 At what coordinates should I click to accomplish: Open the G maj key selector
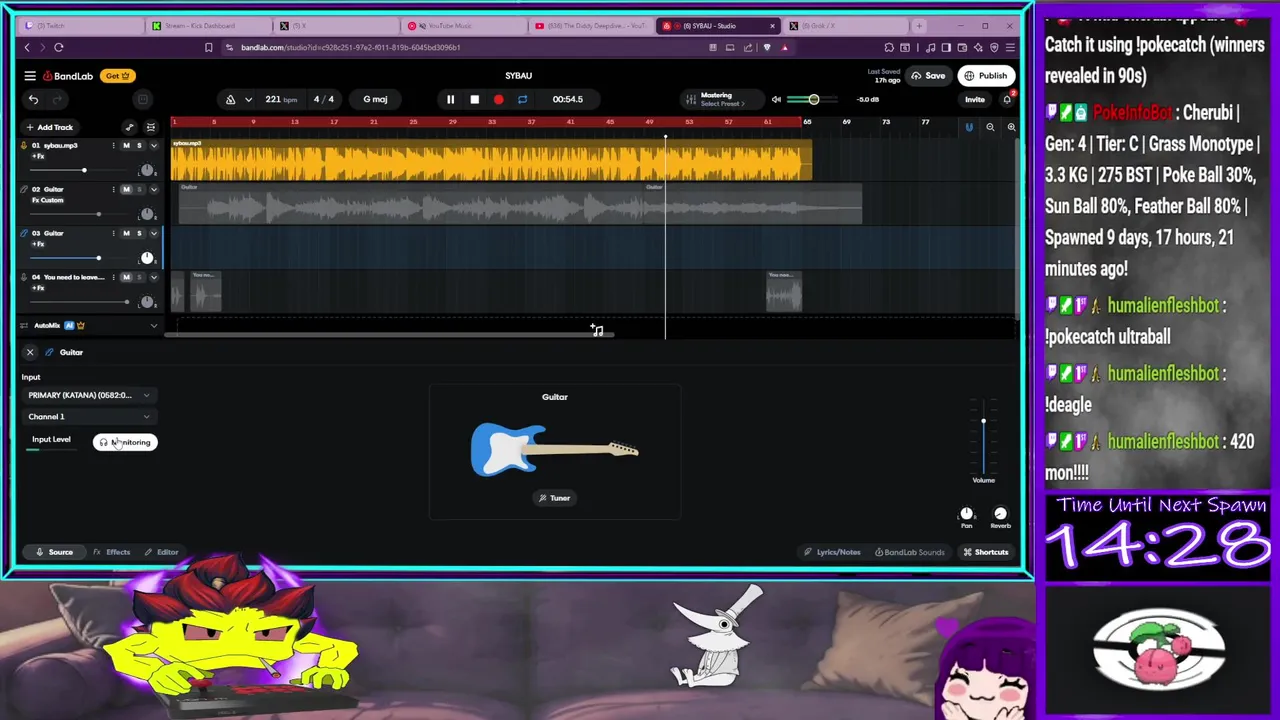click(375, 99)
